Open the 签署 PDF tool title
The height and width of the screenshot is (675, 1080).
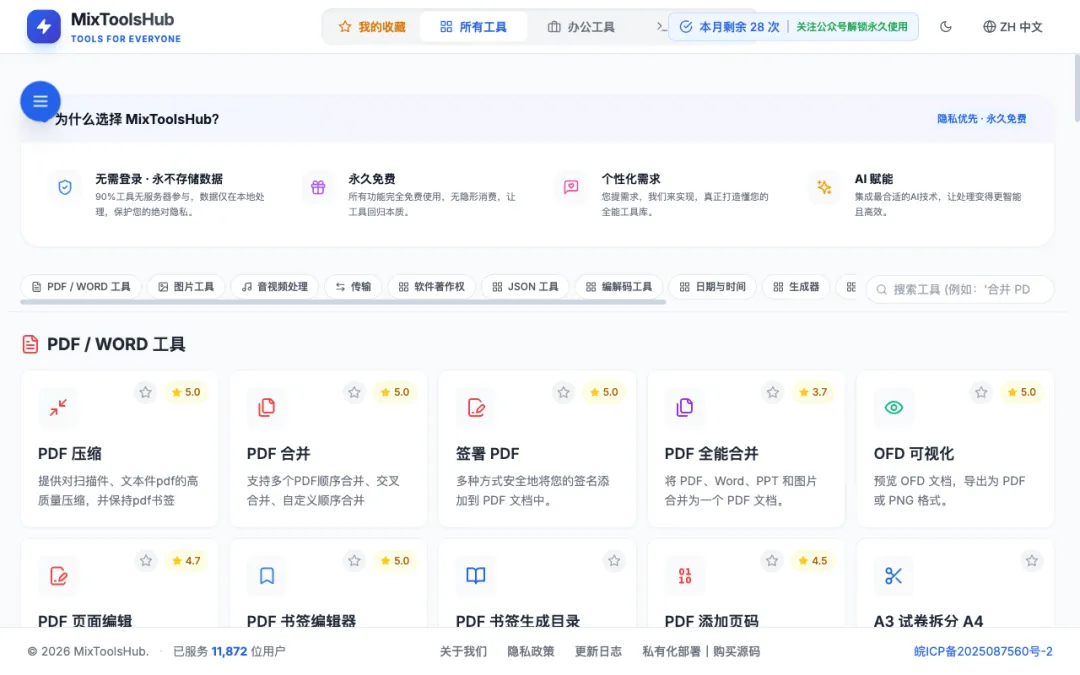(x=488, y=453)
